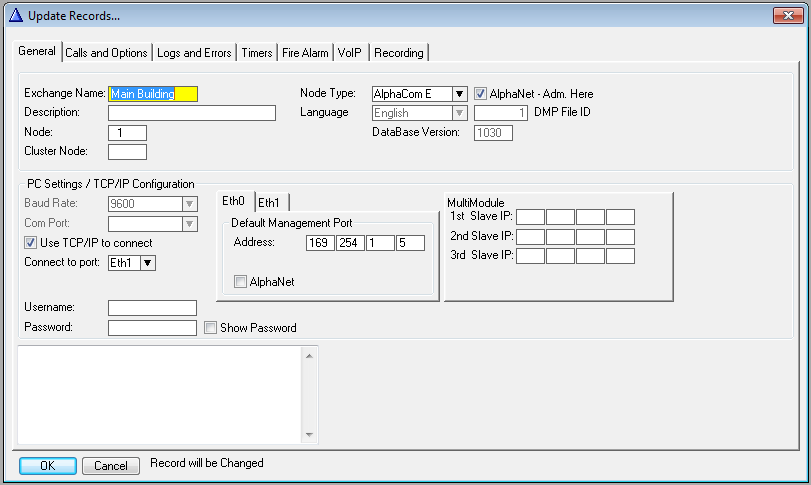Enable the AlphaNet - Adm. Here checkbox
This screenshot has height=485, width=811.
coord(481,94)
